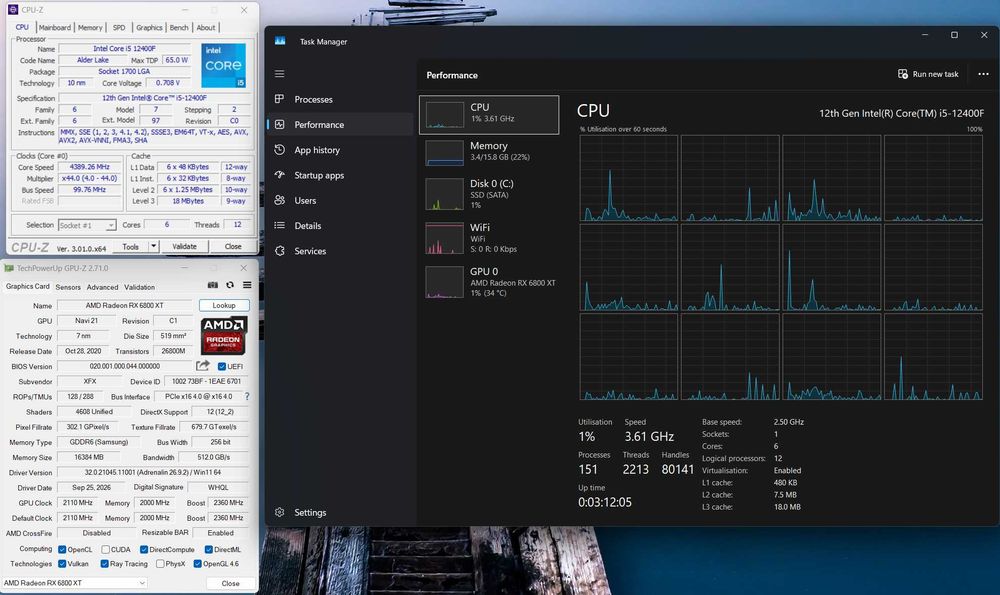This screenshot has width=1000, height=595.
Task: Open the three-dot more options menu
Action: point(983,74)
